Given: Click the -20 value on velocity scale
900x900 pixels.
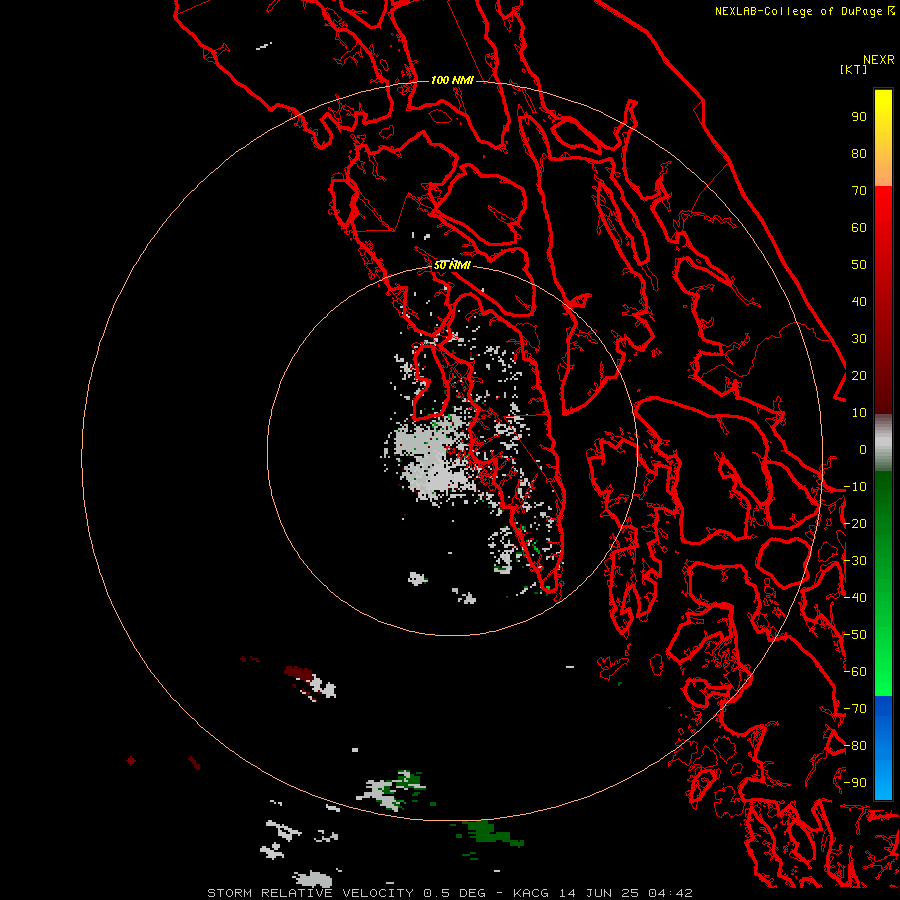Looking at the screenshot, I should point(855,524).
